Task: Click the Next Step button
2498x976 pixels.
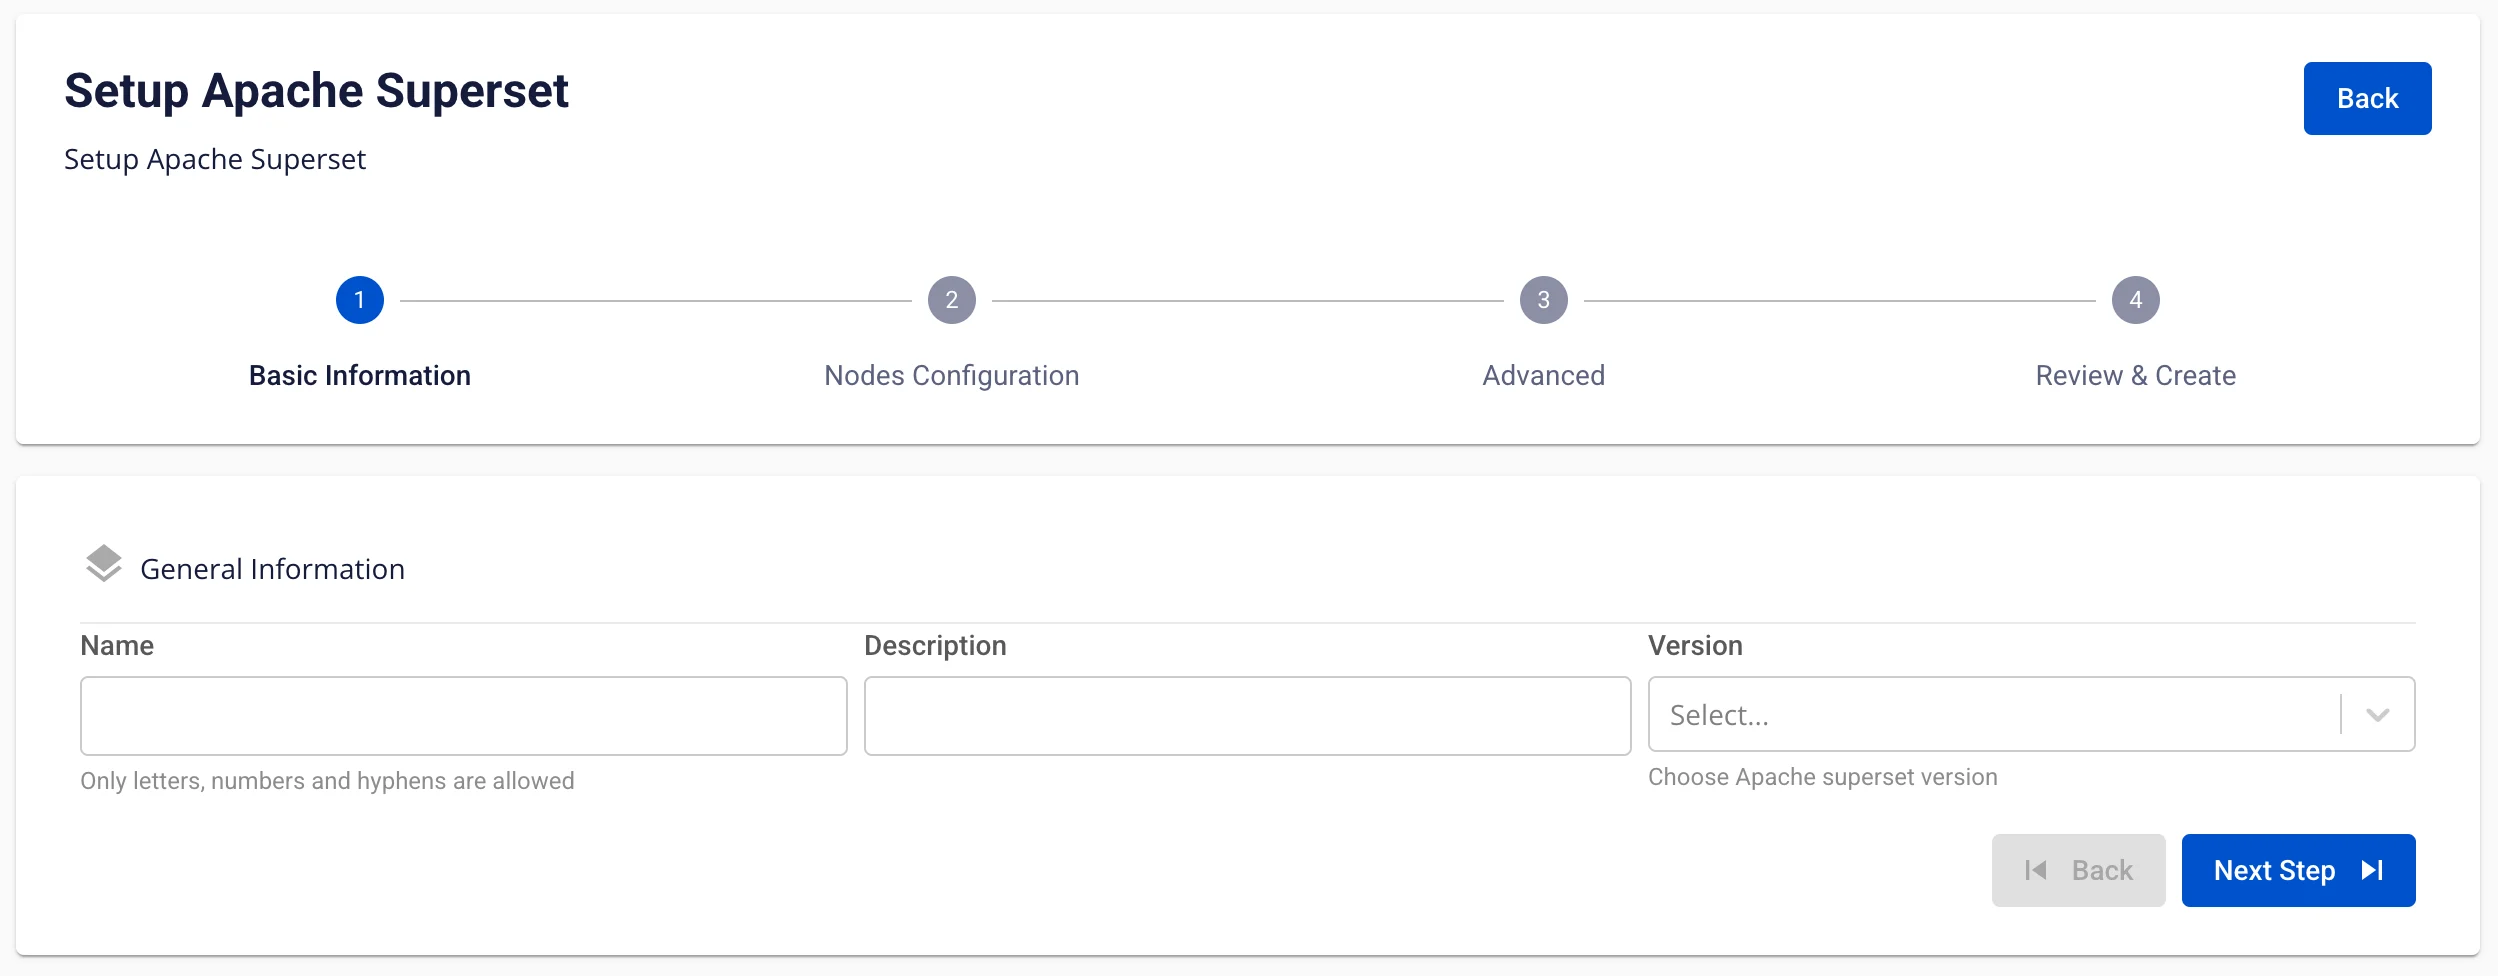Action: pyautogui.click(x=2298, y=870)
